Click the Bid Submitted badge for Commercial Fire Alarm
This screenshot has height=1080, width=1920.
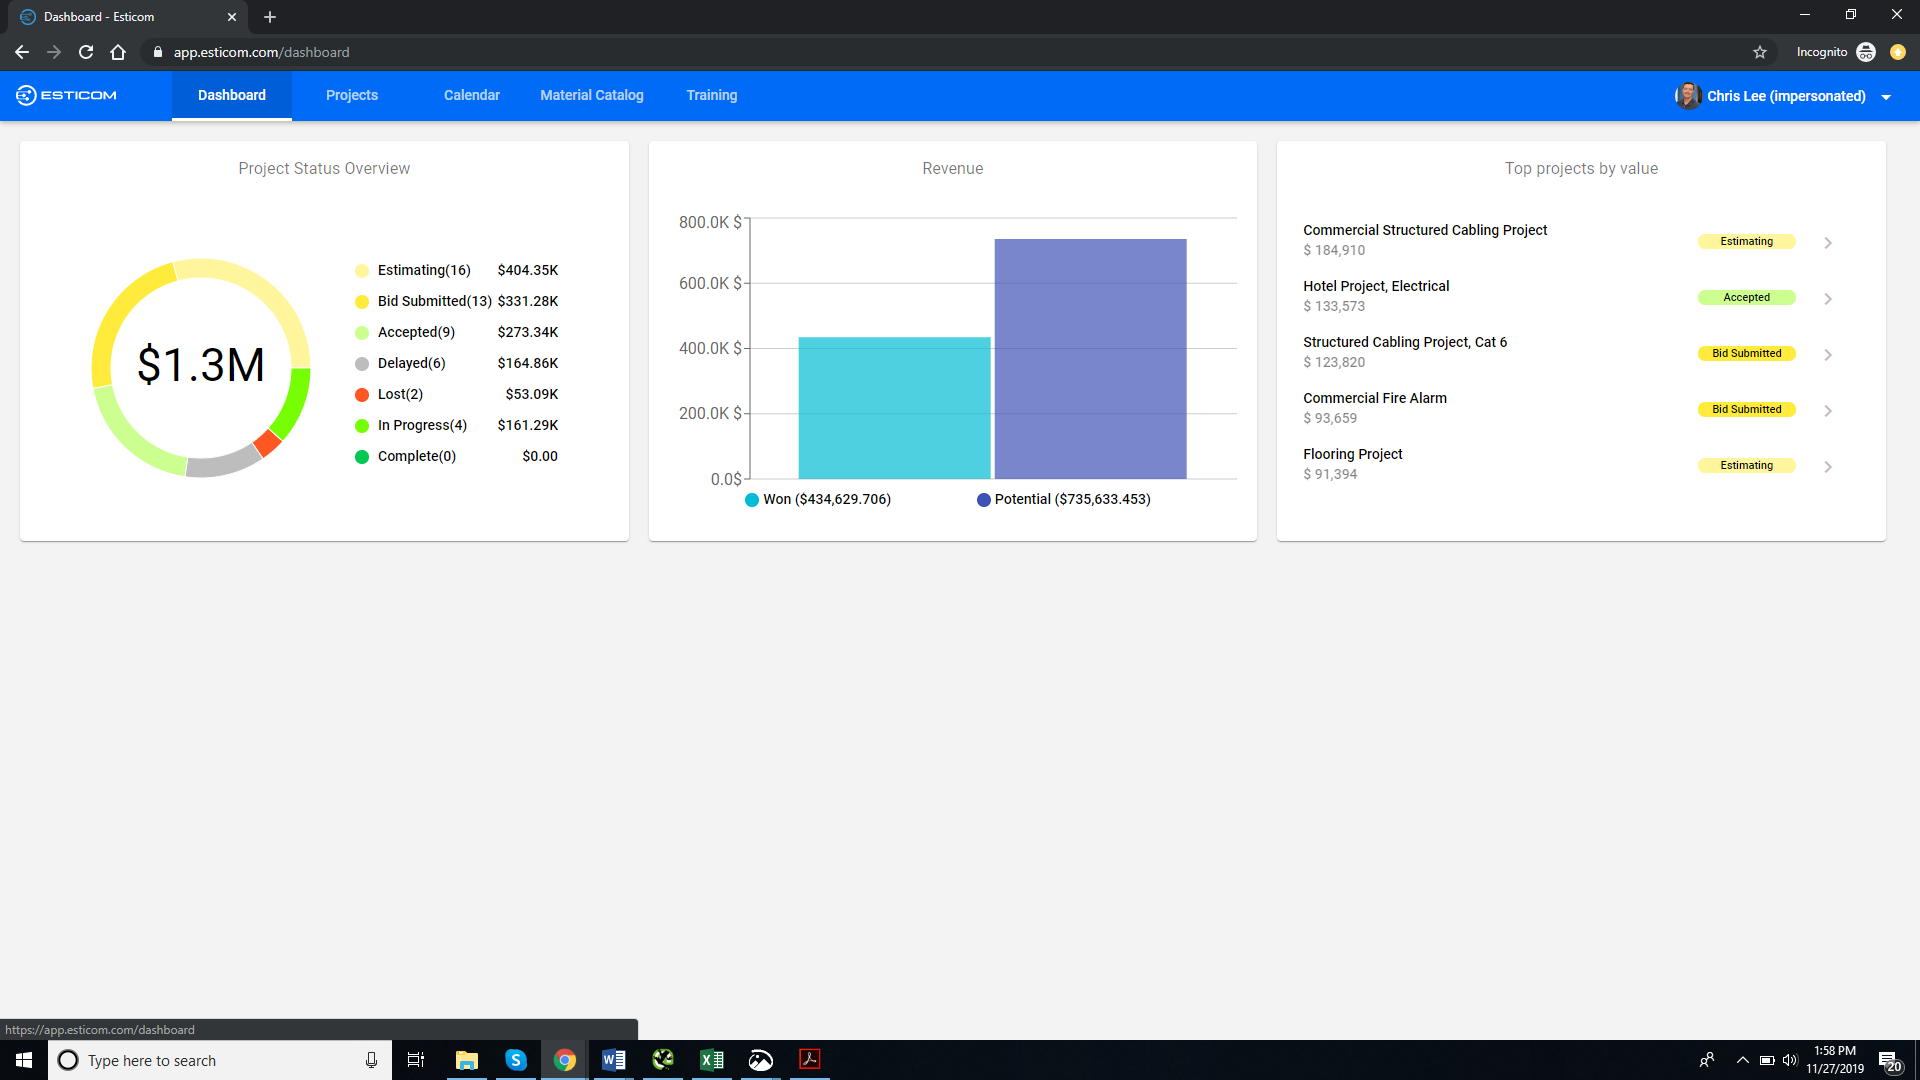point(1746,409)
